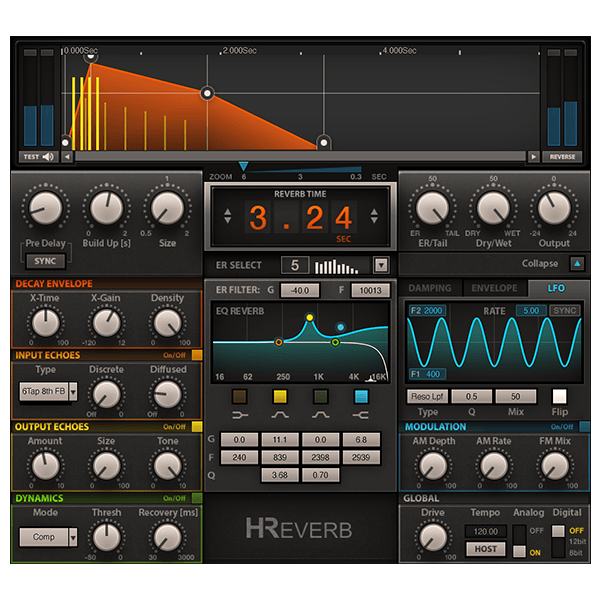
Task: Click the horizontal scrollbar under the envelope graph
Action: 300,157
